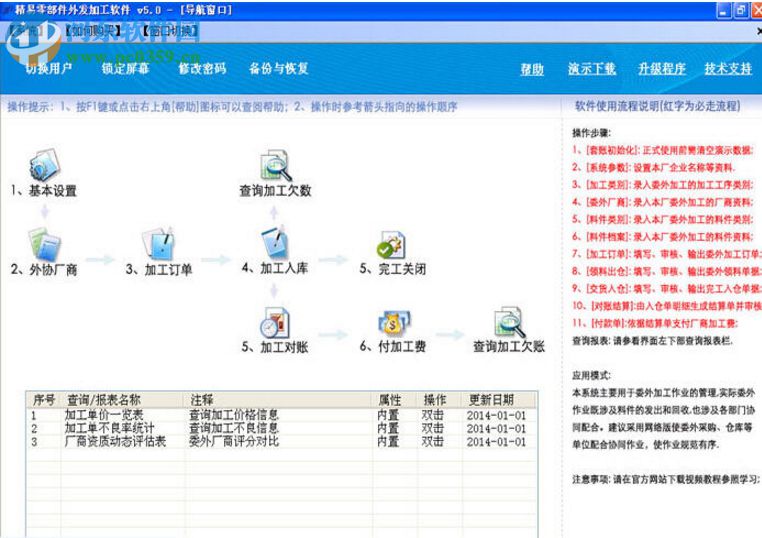Open the 加工订单 icon
Viewport: 762px width, 538px height.
[158, 243]
